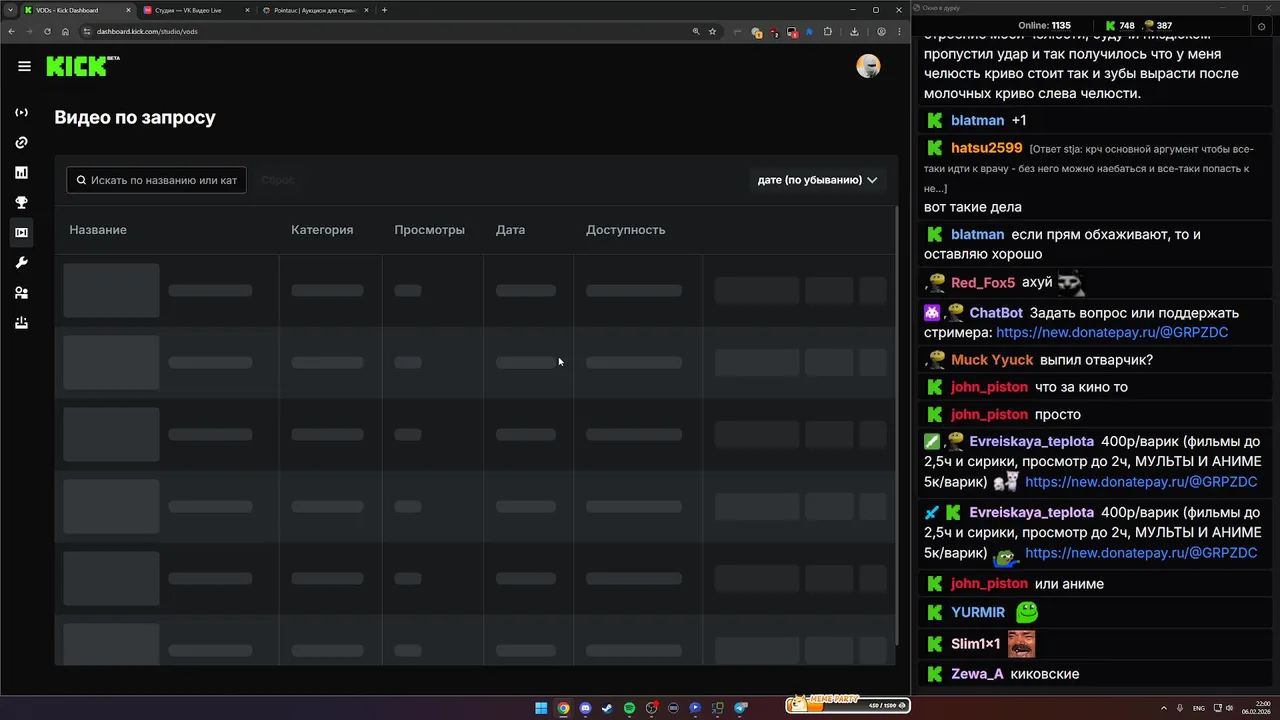Expand the Chrome tab search dropdown
Viewport: 1280px width, 720px height.
click(x=10, y=10)
